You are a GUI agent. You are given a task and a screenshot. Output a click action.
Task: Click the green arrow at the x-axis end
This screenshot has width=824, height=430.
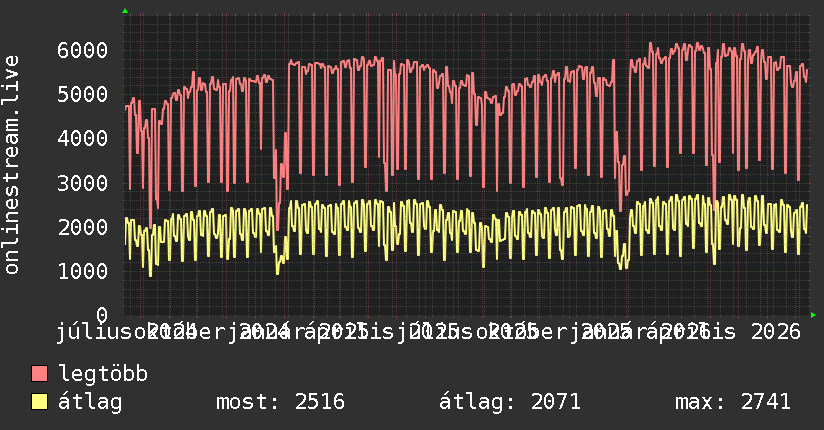[813, 315]
